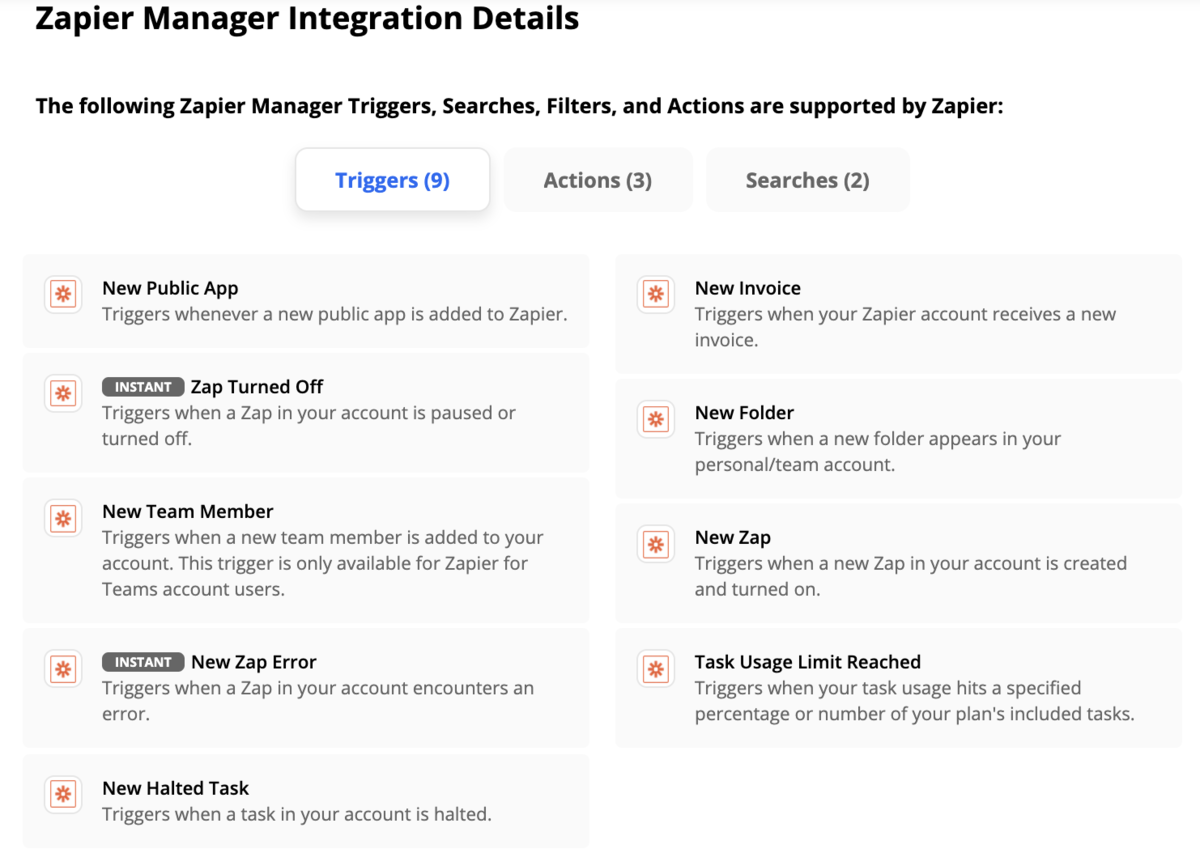Click the description about receiving a new invoice

pos(905,327)
